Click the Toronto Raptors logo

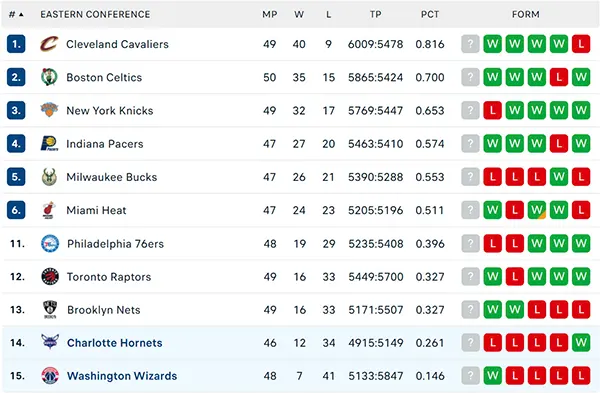point(50,276)
